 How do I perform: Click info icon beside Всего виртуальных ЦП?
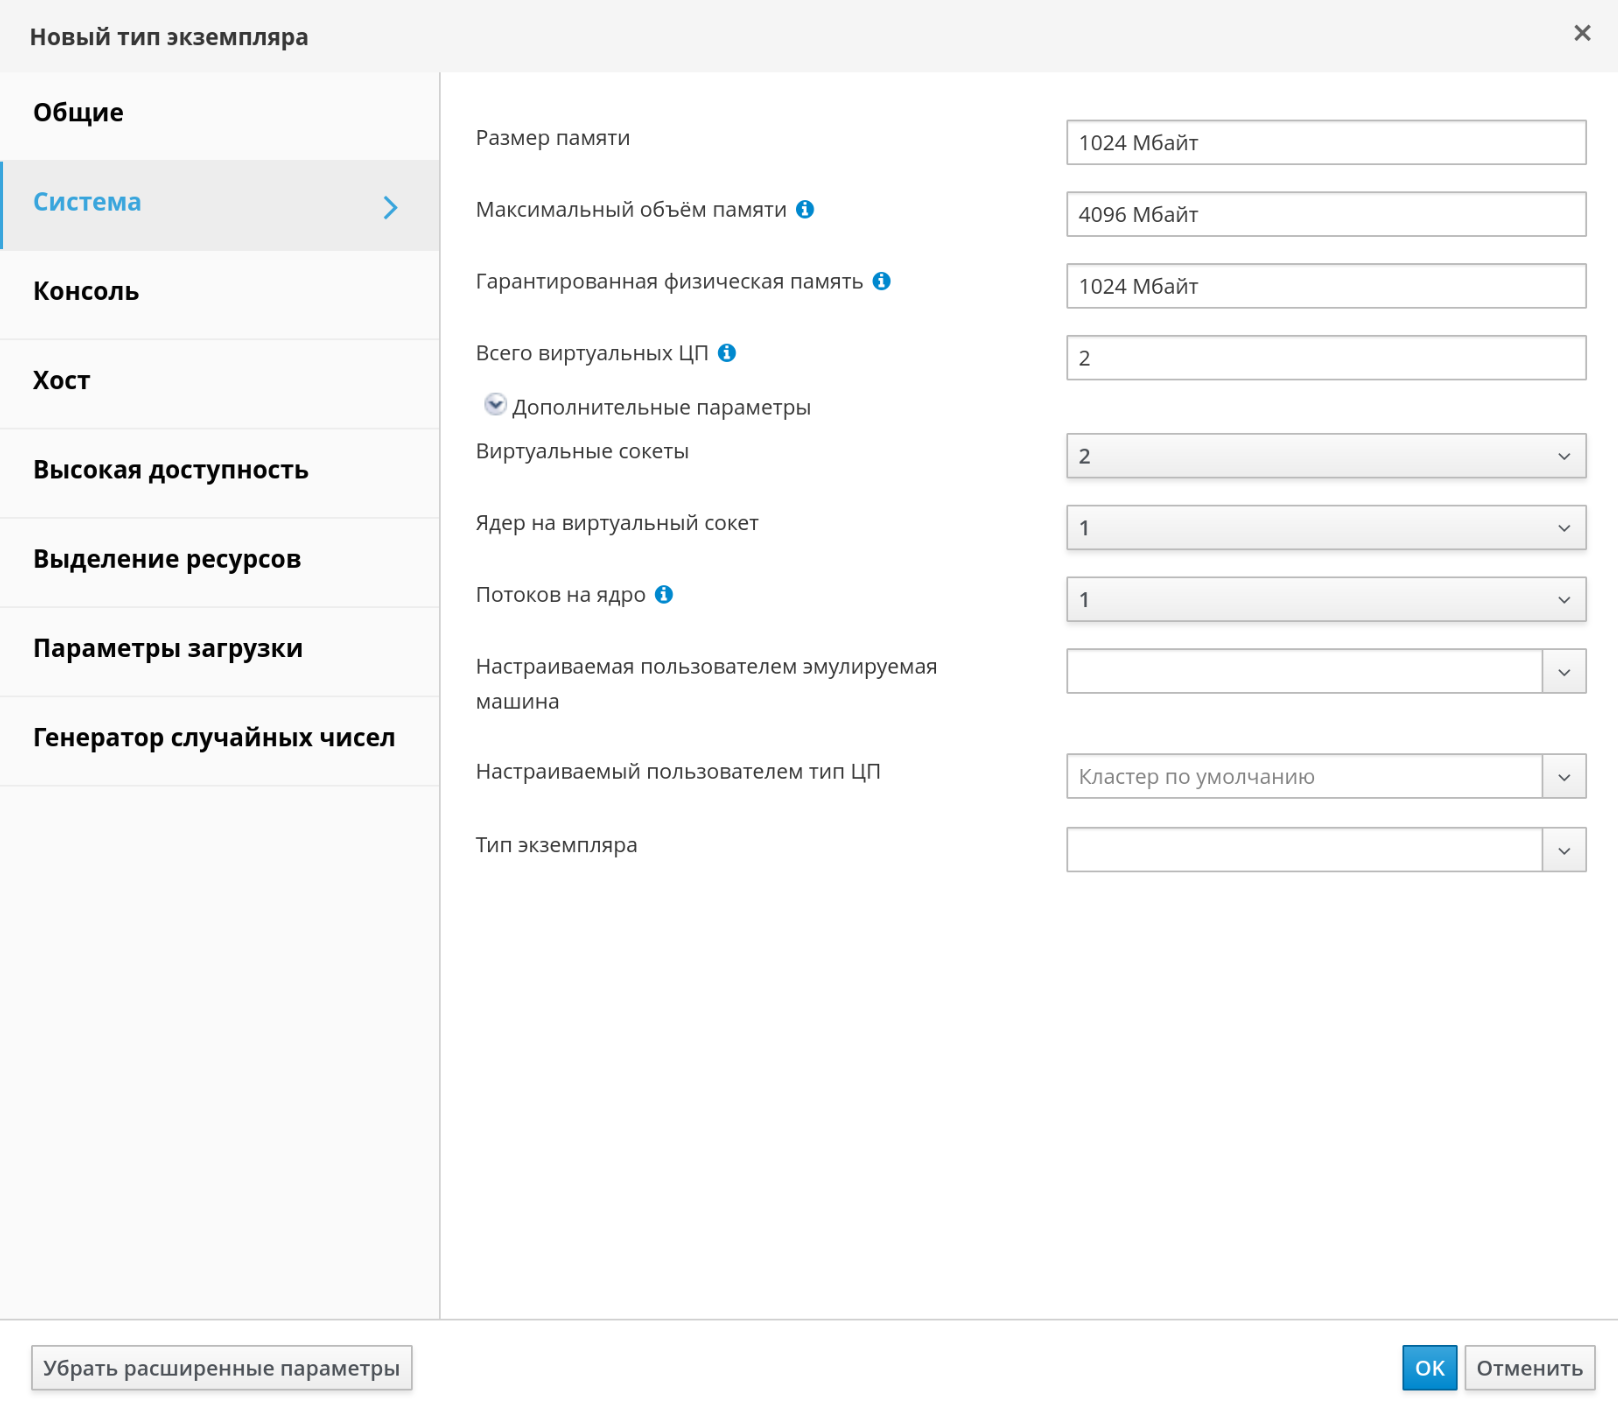click(727, 353)
